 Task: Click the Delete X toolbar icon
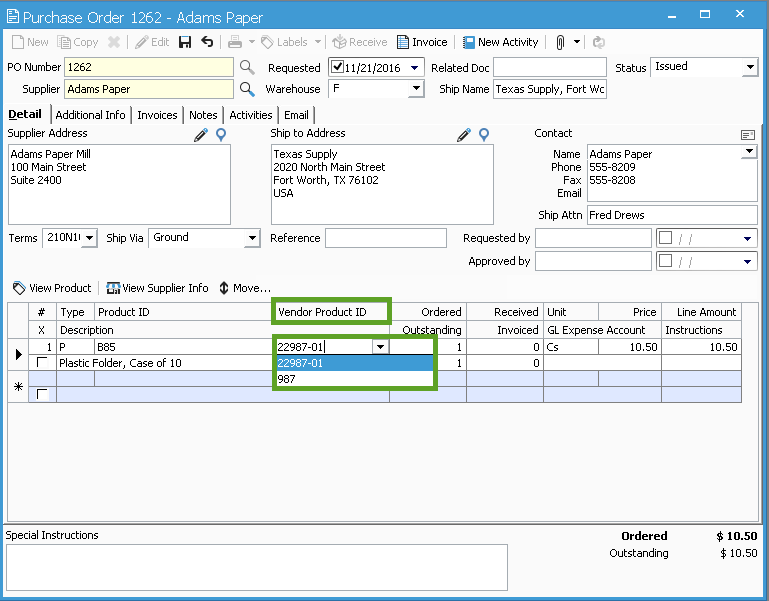114,42
